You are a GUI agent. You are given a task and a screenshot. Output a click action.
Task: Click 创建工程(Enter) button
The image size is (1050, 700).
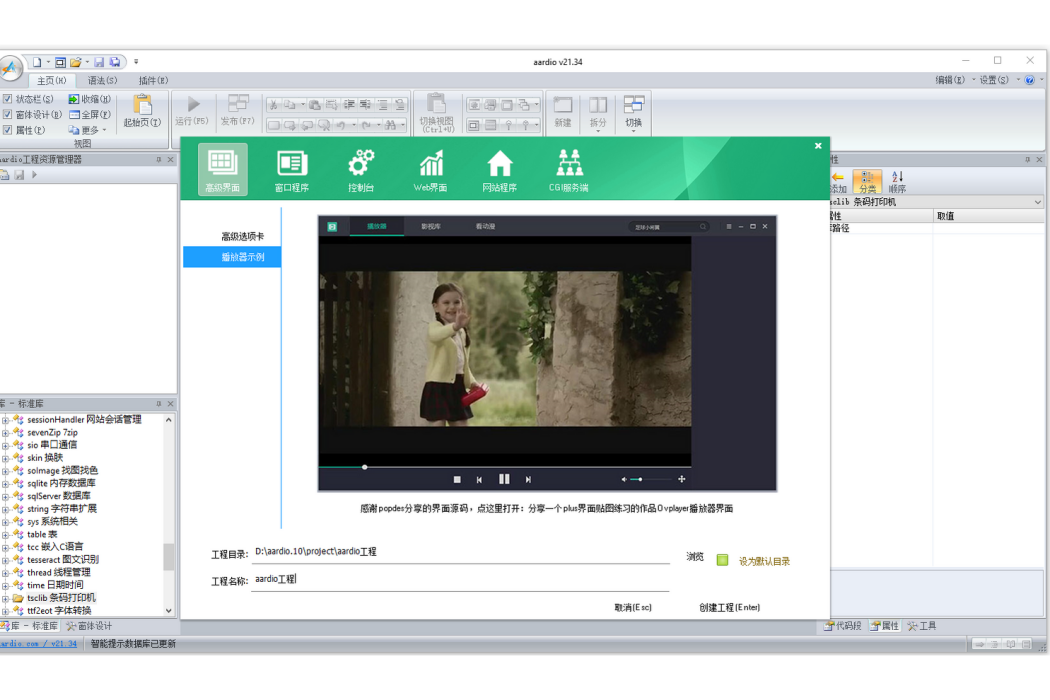pos(729,608)
